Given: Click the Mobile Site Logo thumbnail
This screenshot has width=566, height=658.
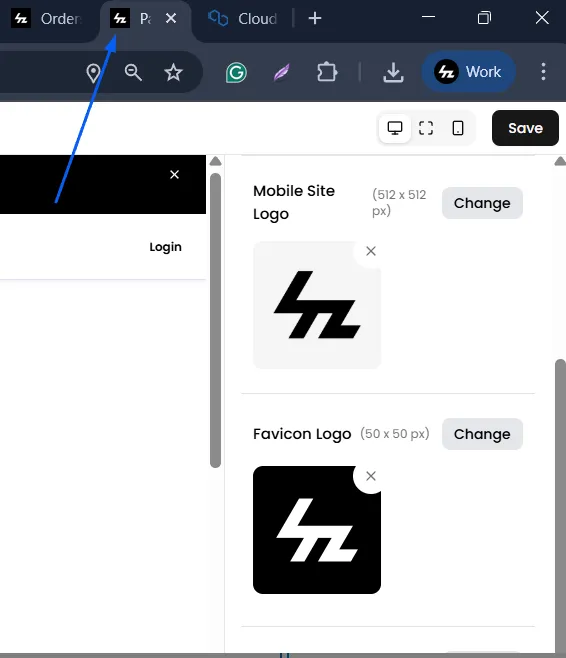Looking at the screenshot, I should coord(317,305).
